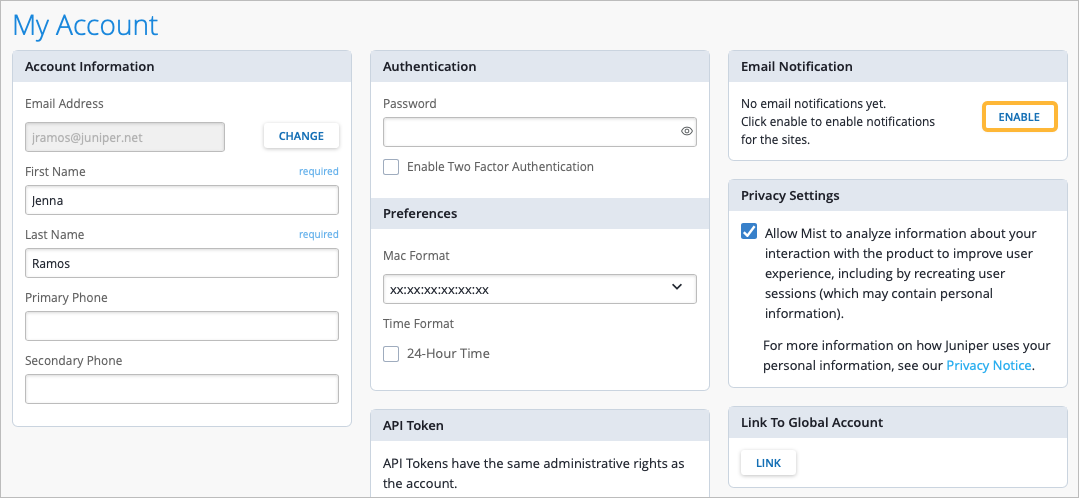Uncheck the Allow Mist to analyze checkbox
1079x498 pixels.
[749, 232]
